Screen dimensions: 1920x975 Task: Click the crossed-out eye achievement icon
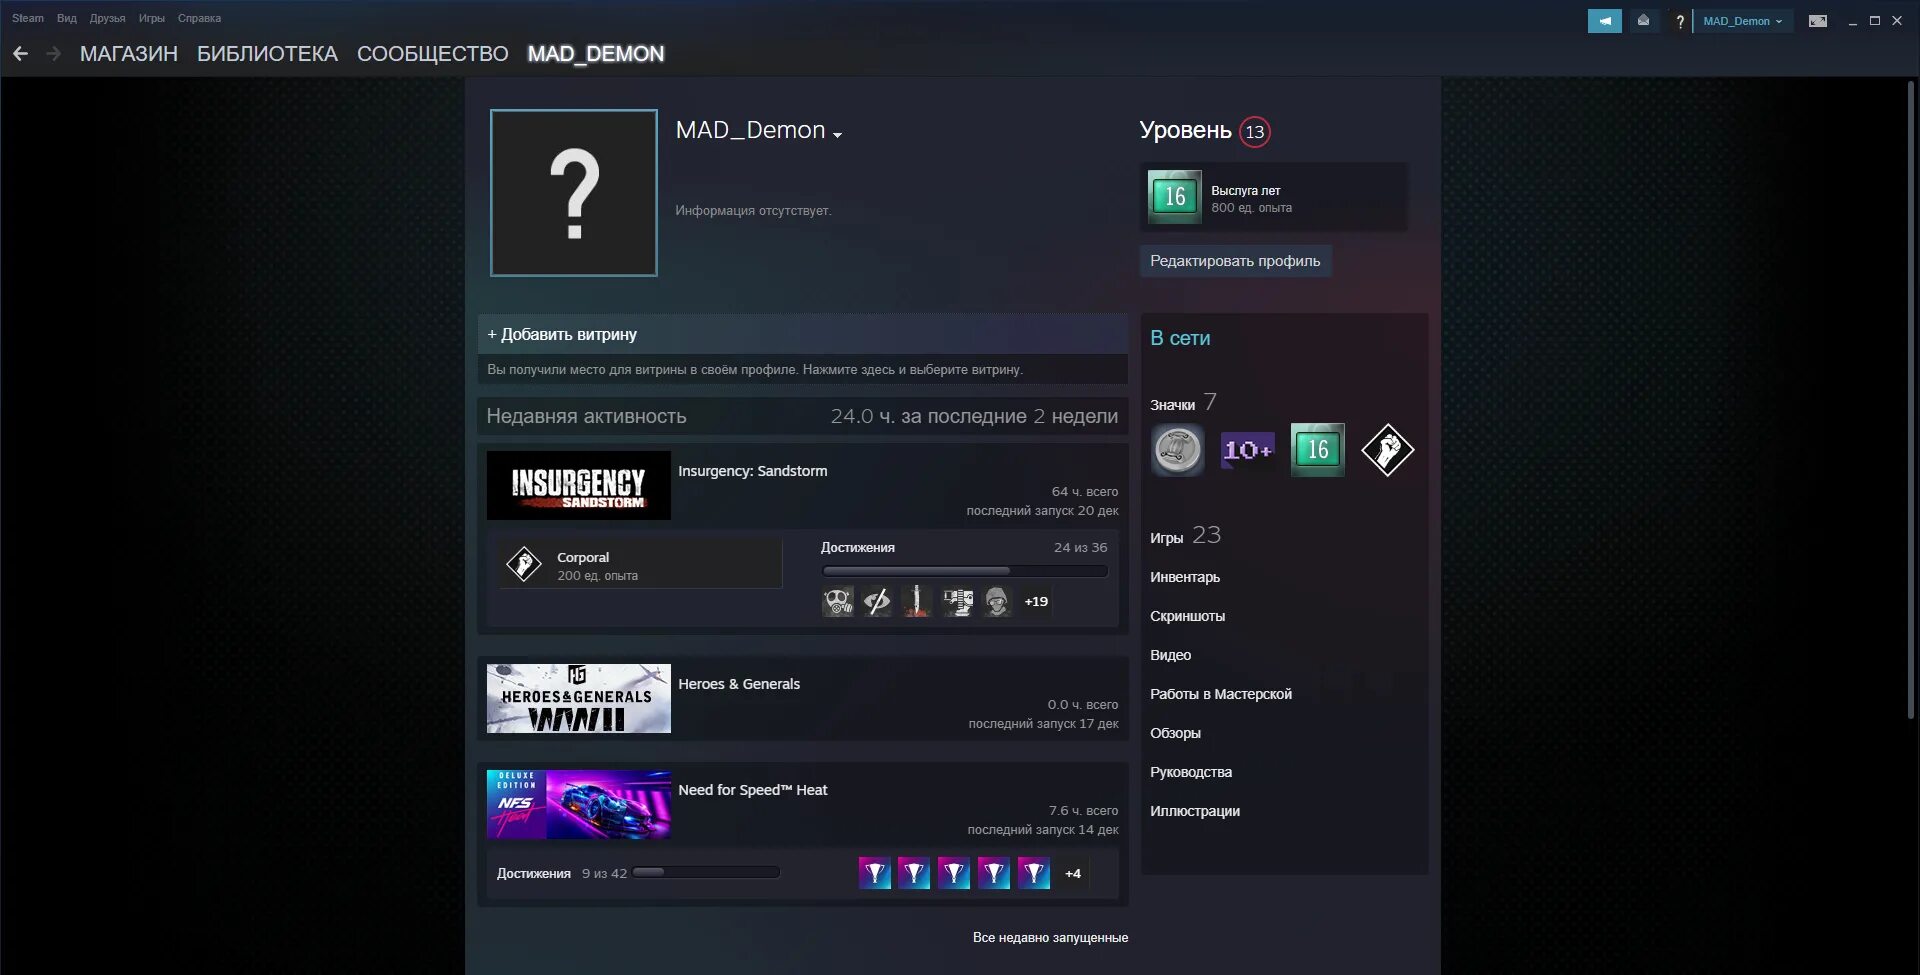(877, 601)
